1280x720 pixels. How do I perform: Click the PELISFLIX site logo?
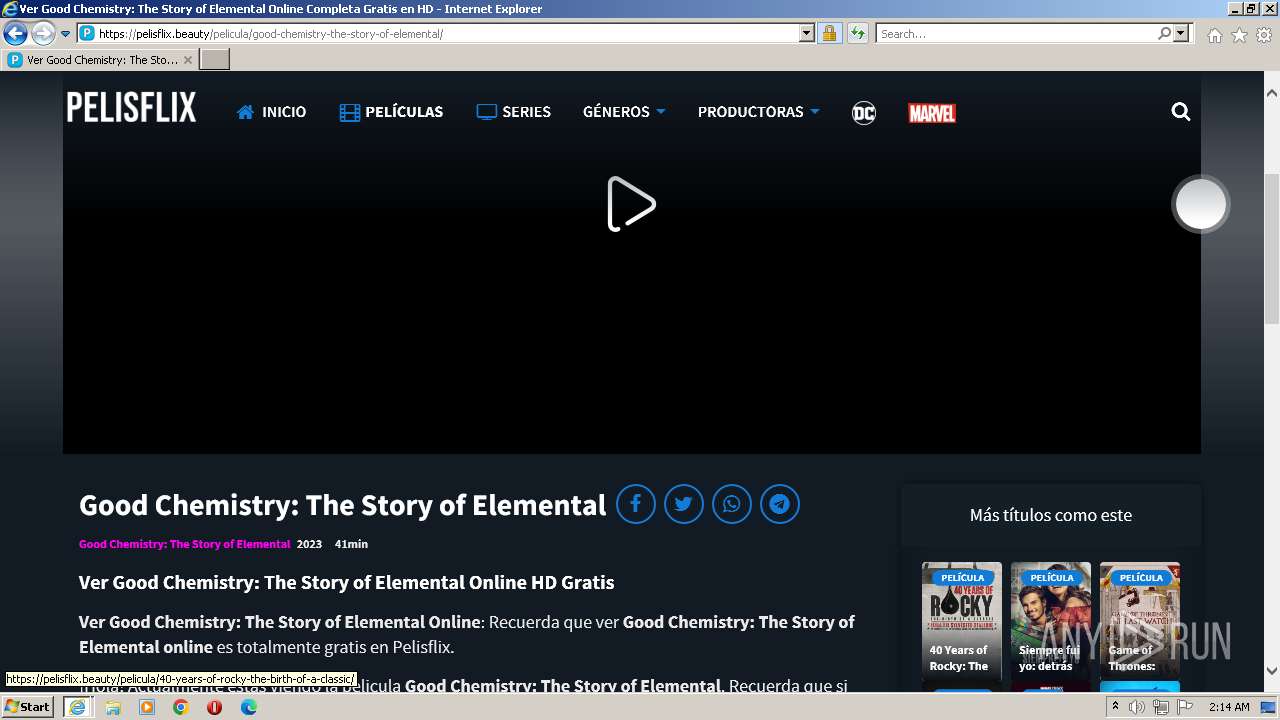[131, 108]
